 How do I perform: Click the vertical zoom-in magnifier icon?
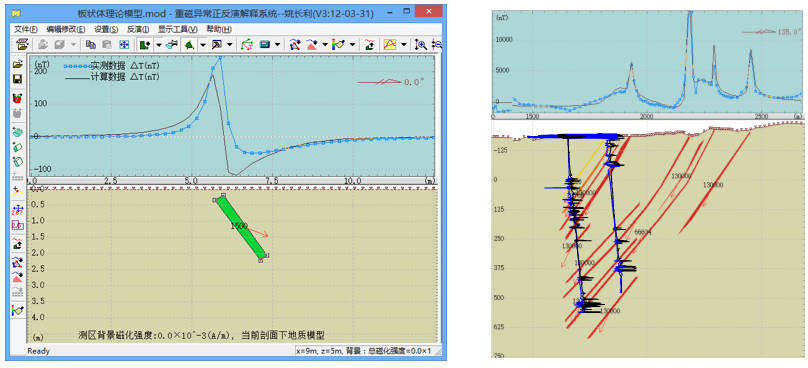pos(420,45)
